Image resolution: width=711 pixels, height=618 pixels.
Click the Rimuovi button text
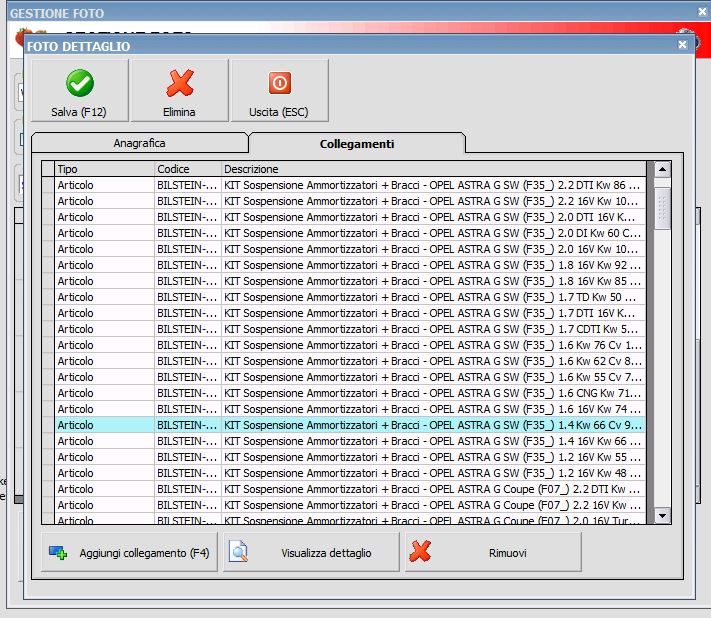click(x=507, y=553)
